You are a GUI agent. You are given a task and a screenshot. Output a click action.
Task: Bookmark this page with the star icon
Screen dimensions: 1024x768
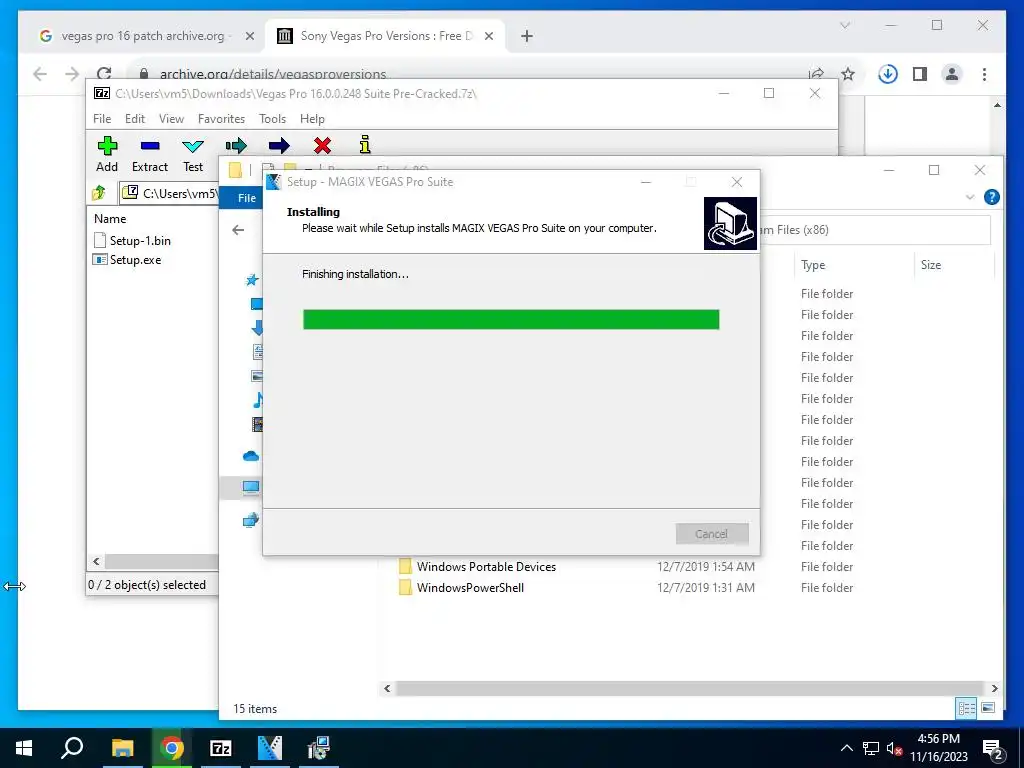click(848, 74)
